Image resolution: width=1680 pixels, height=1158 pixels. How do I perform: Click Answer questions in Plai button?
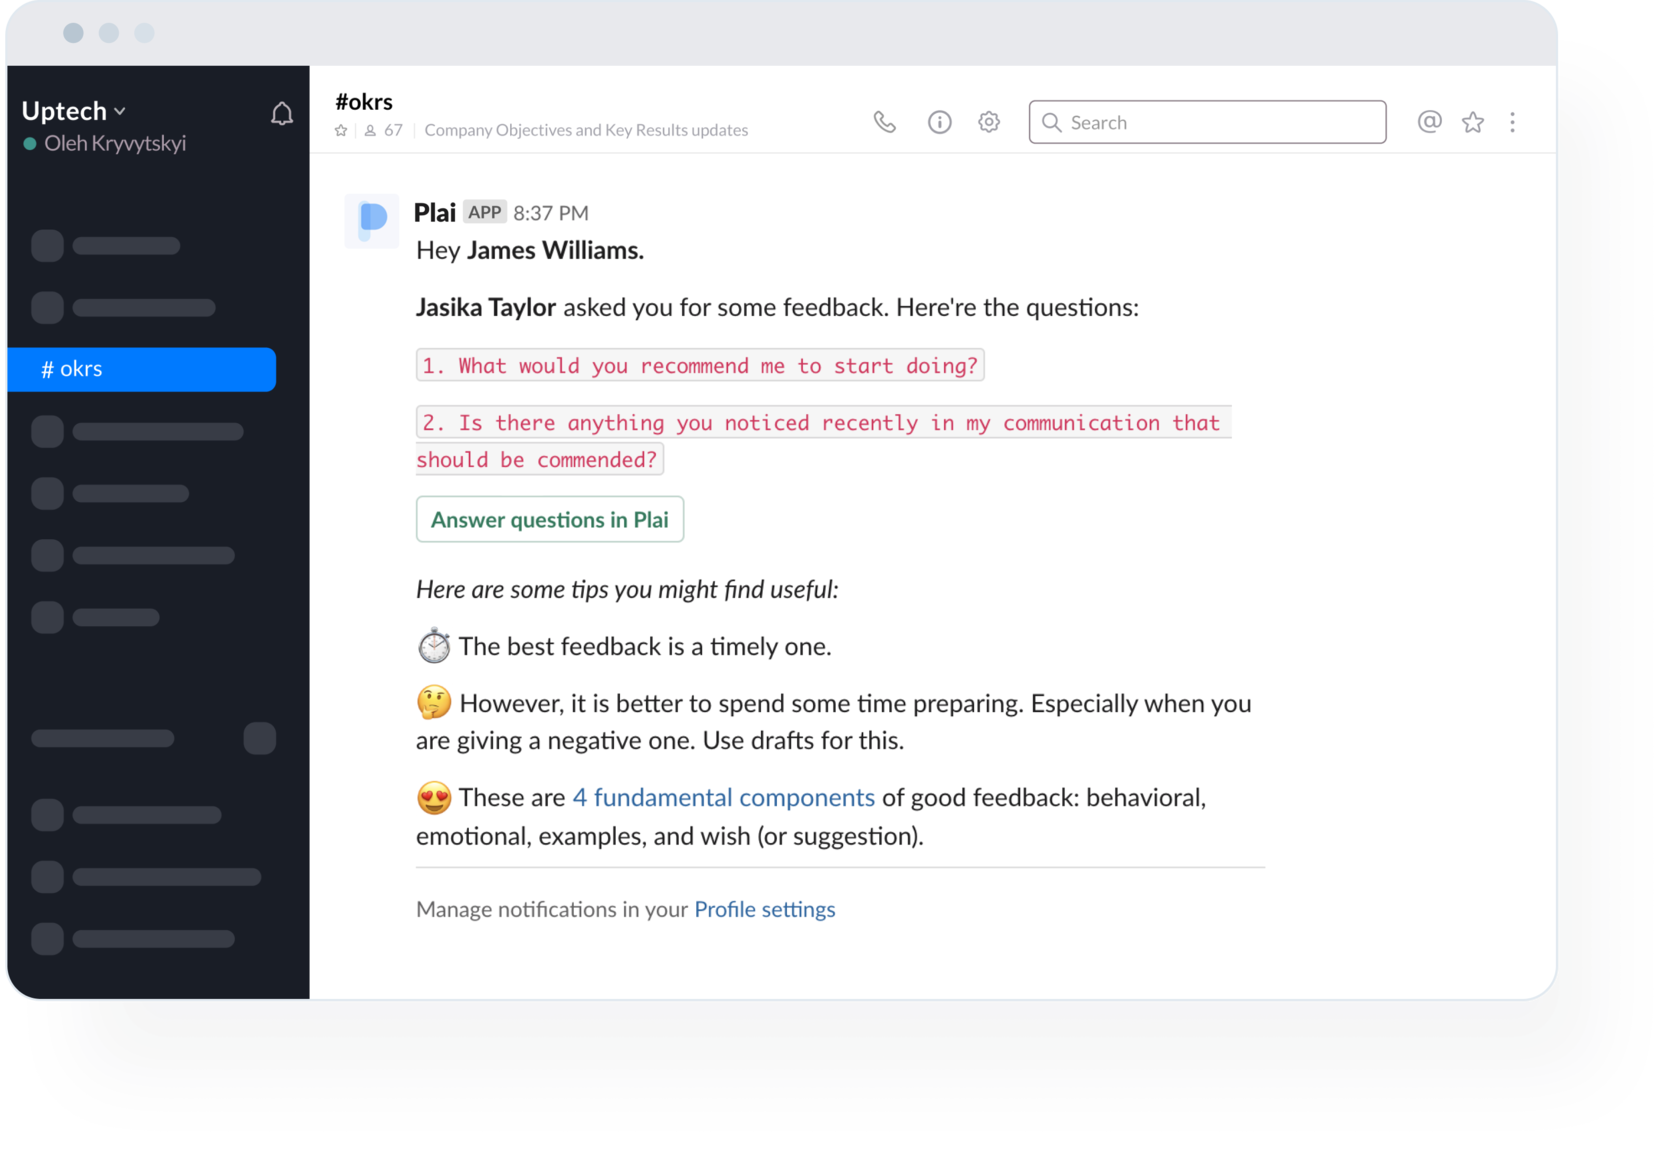click(x=550, y=519)
